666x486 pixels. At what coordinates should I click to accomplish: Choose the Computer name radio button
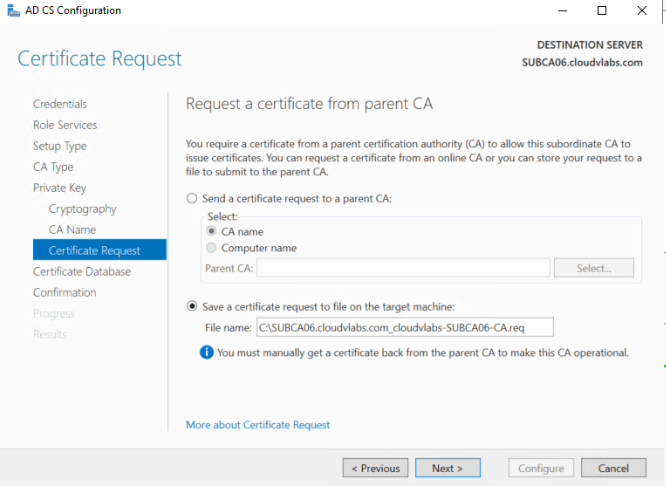click(211, 248)
